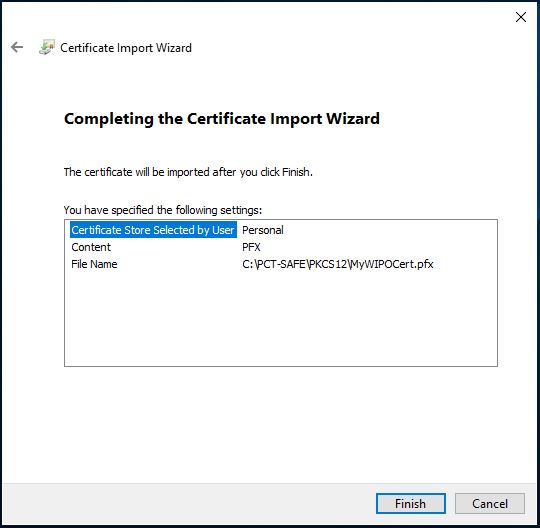The image size is (540, 528).
Task: Close the wizard with the X button
Action: click(x=521, y=17)
